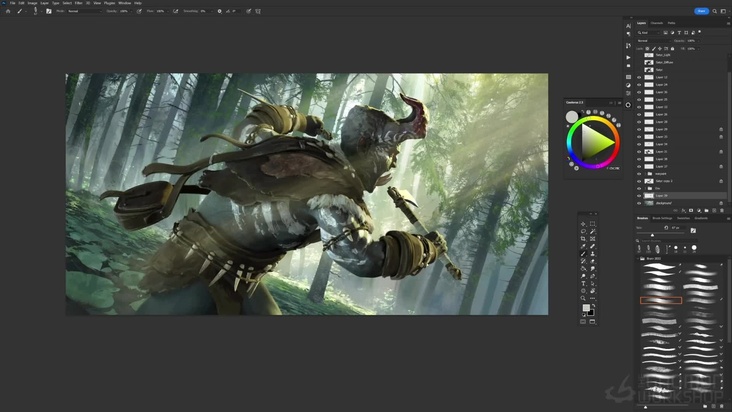Open the Filter menu
The height and width of the screenshot is (412, 732).
pos(78,3)
